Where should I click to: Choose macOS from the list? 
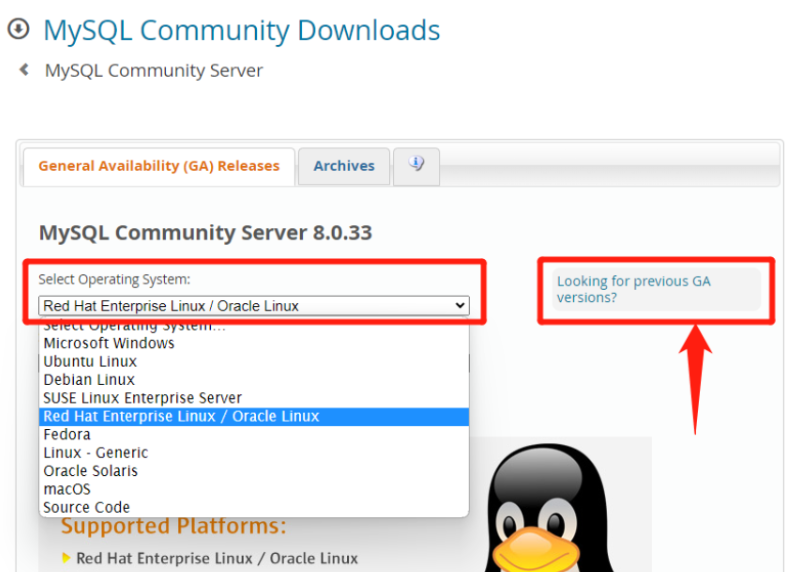click(254, 490)
